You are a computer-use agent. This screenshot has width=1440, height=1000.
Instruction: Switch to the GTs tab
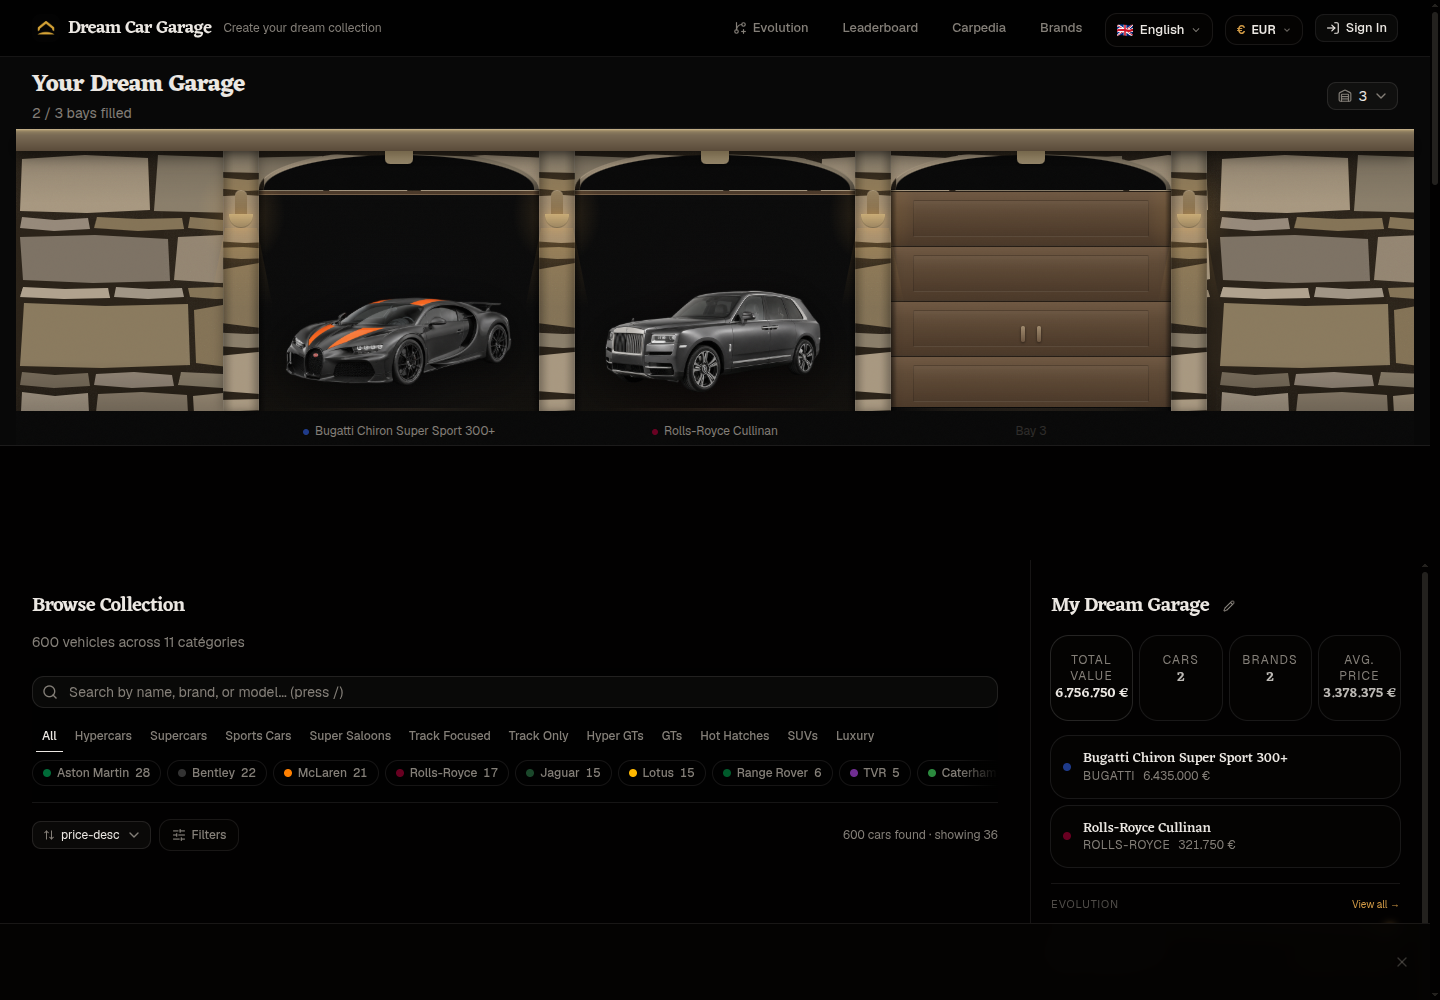coord(672,736)
